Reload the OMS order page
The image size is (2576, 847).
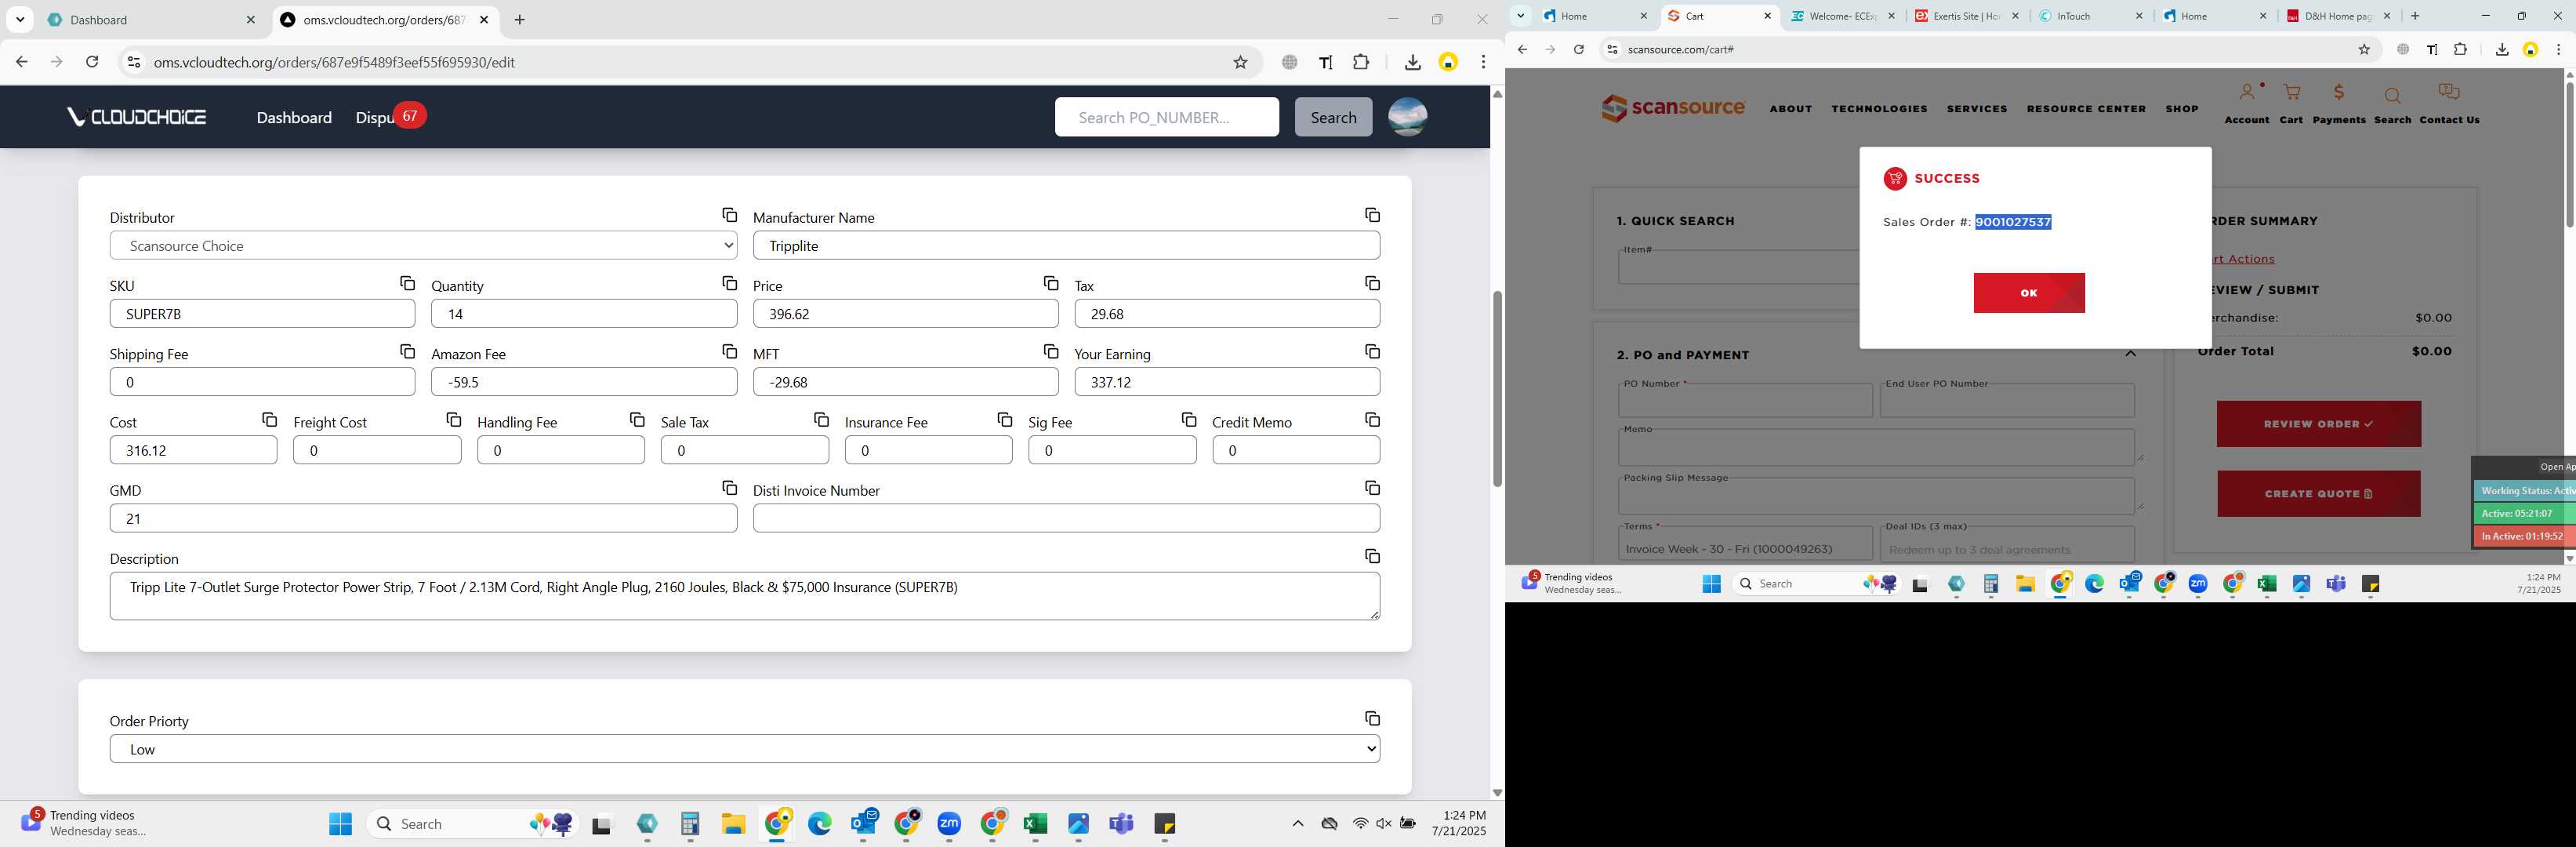coord(92,62)
